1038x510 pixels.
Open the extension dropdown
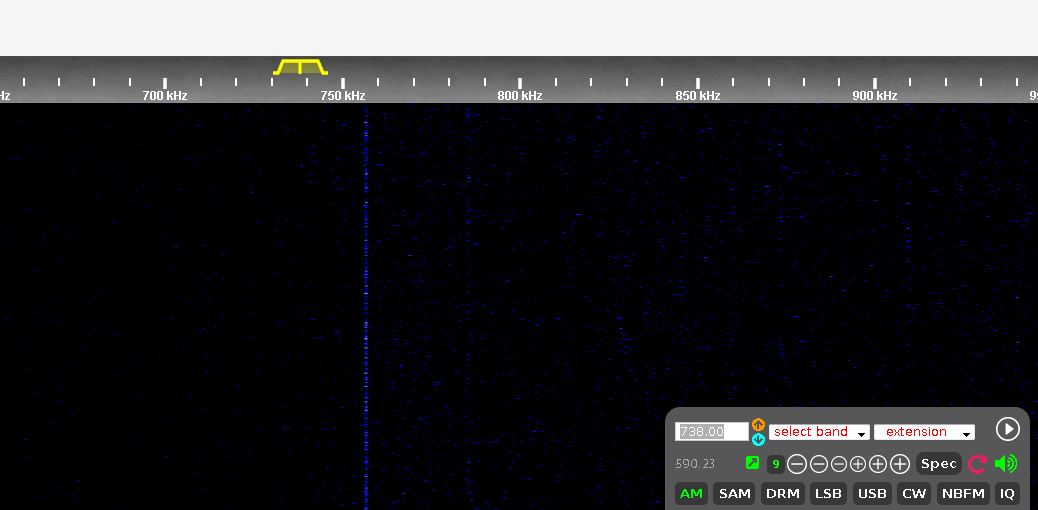tap(924, 432)
